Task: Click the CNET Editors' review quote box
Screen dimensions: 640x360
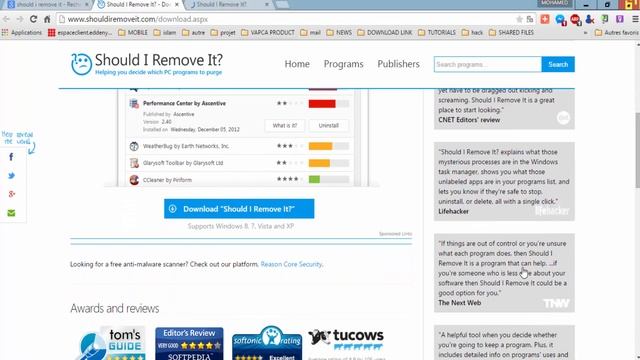Action: point(504,109)
